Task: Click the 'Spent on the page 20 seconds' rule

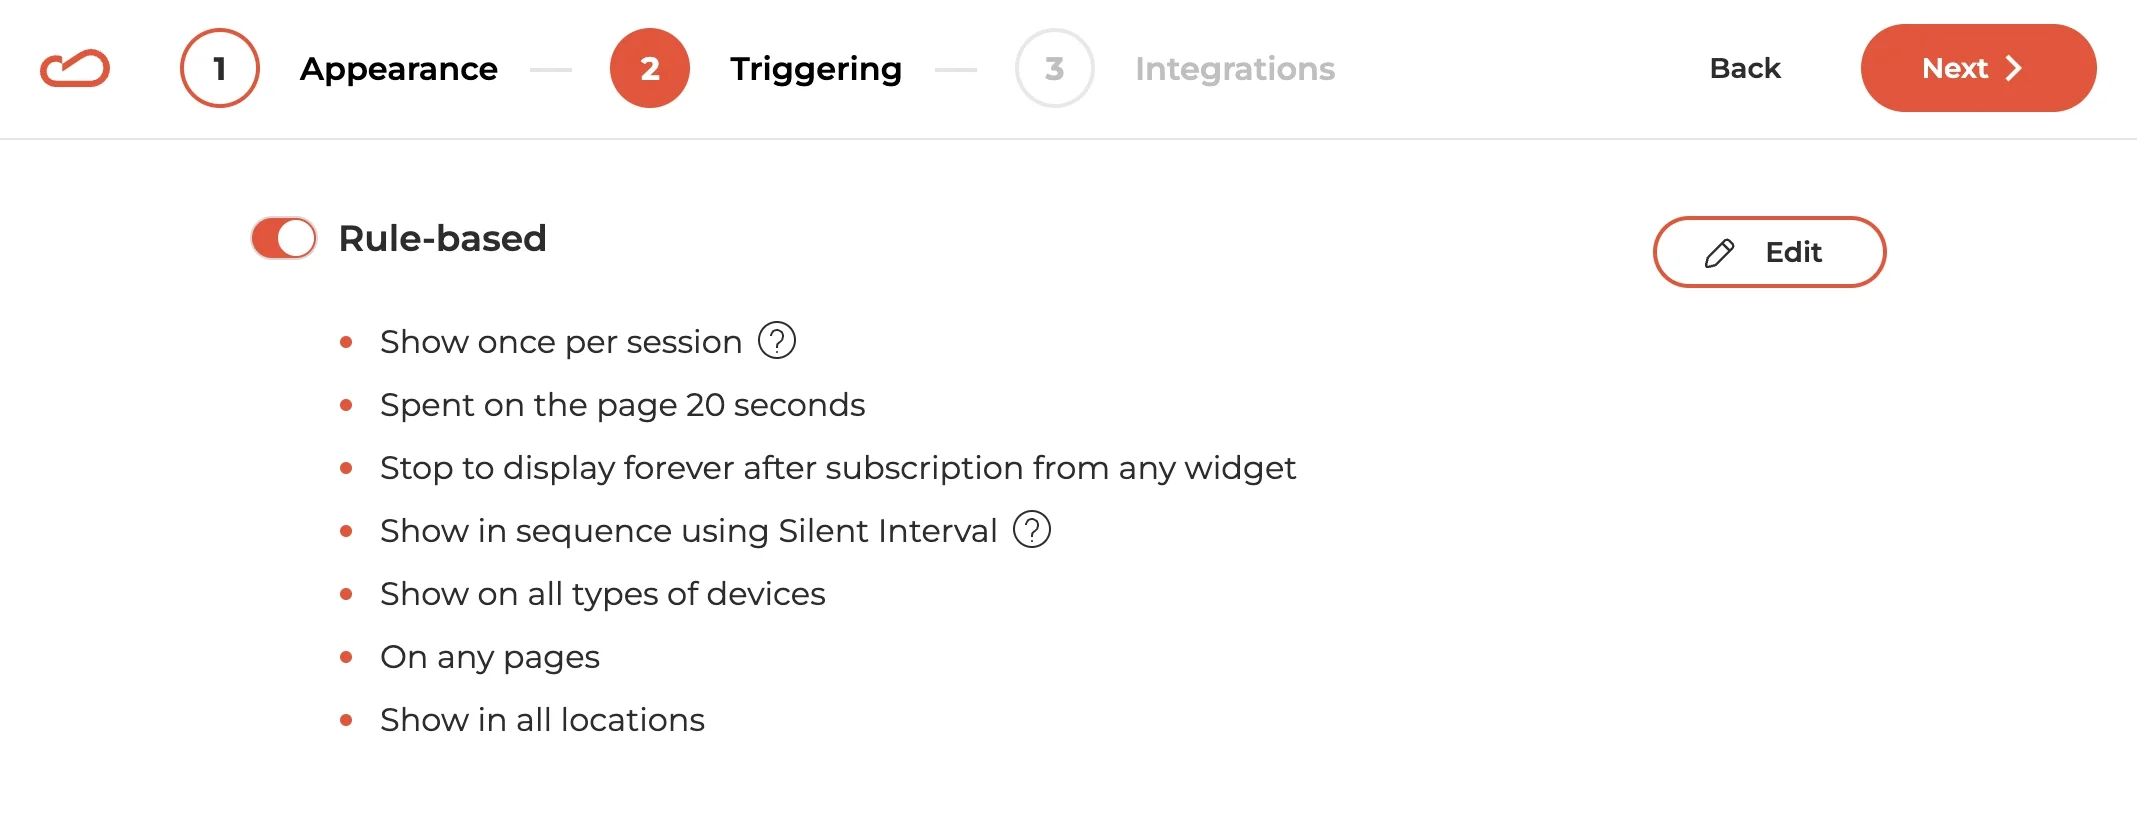Action: click(x=622, y=405)
